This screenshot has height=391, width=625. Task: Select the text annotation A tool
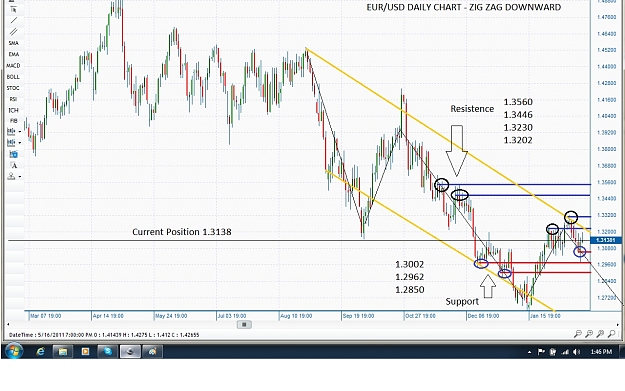14,165
